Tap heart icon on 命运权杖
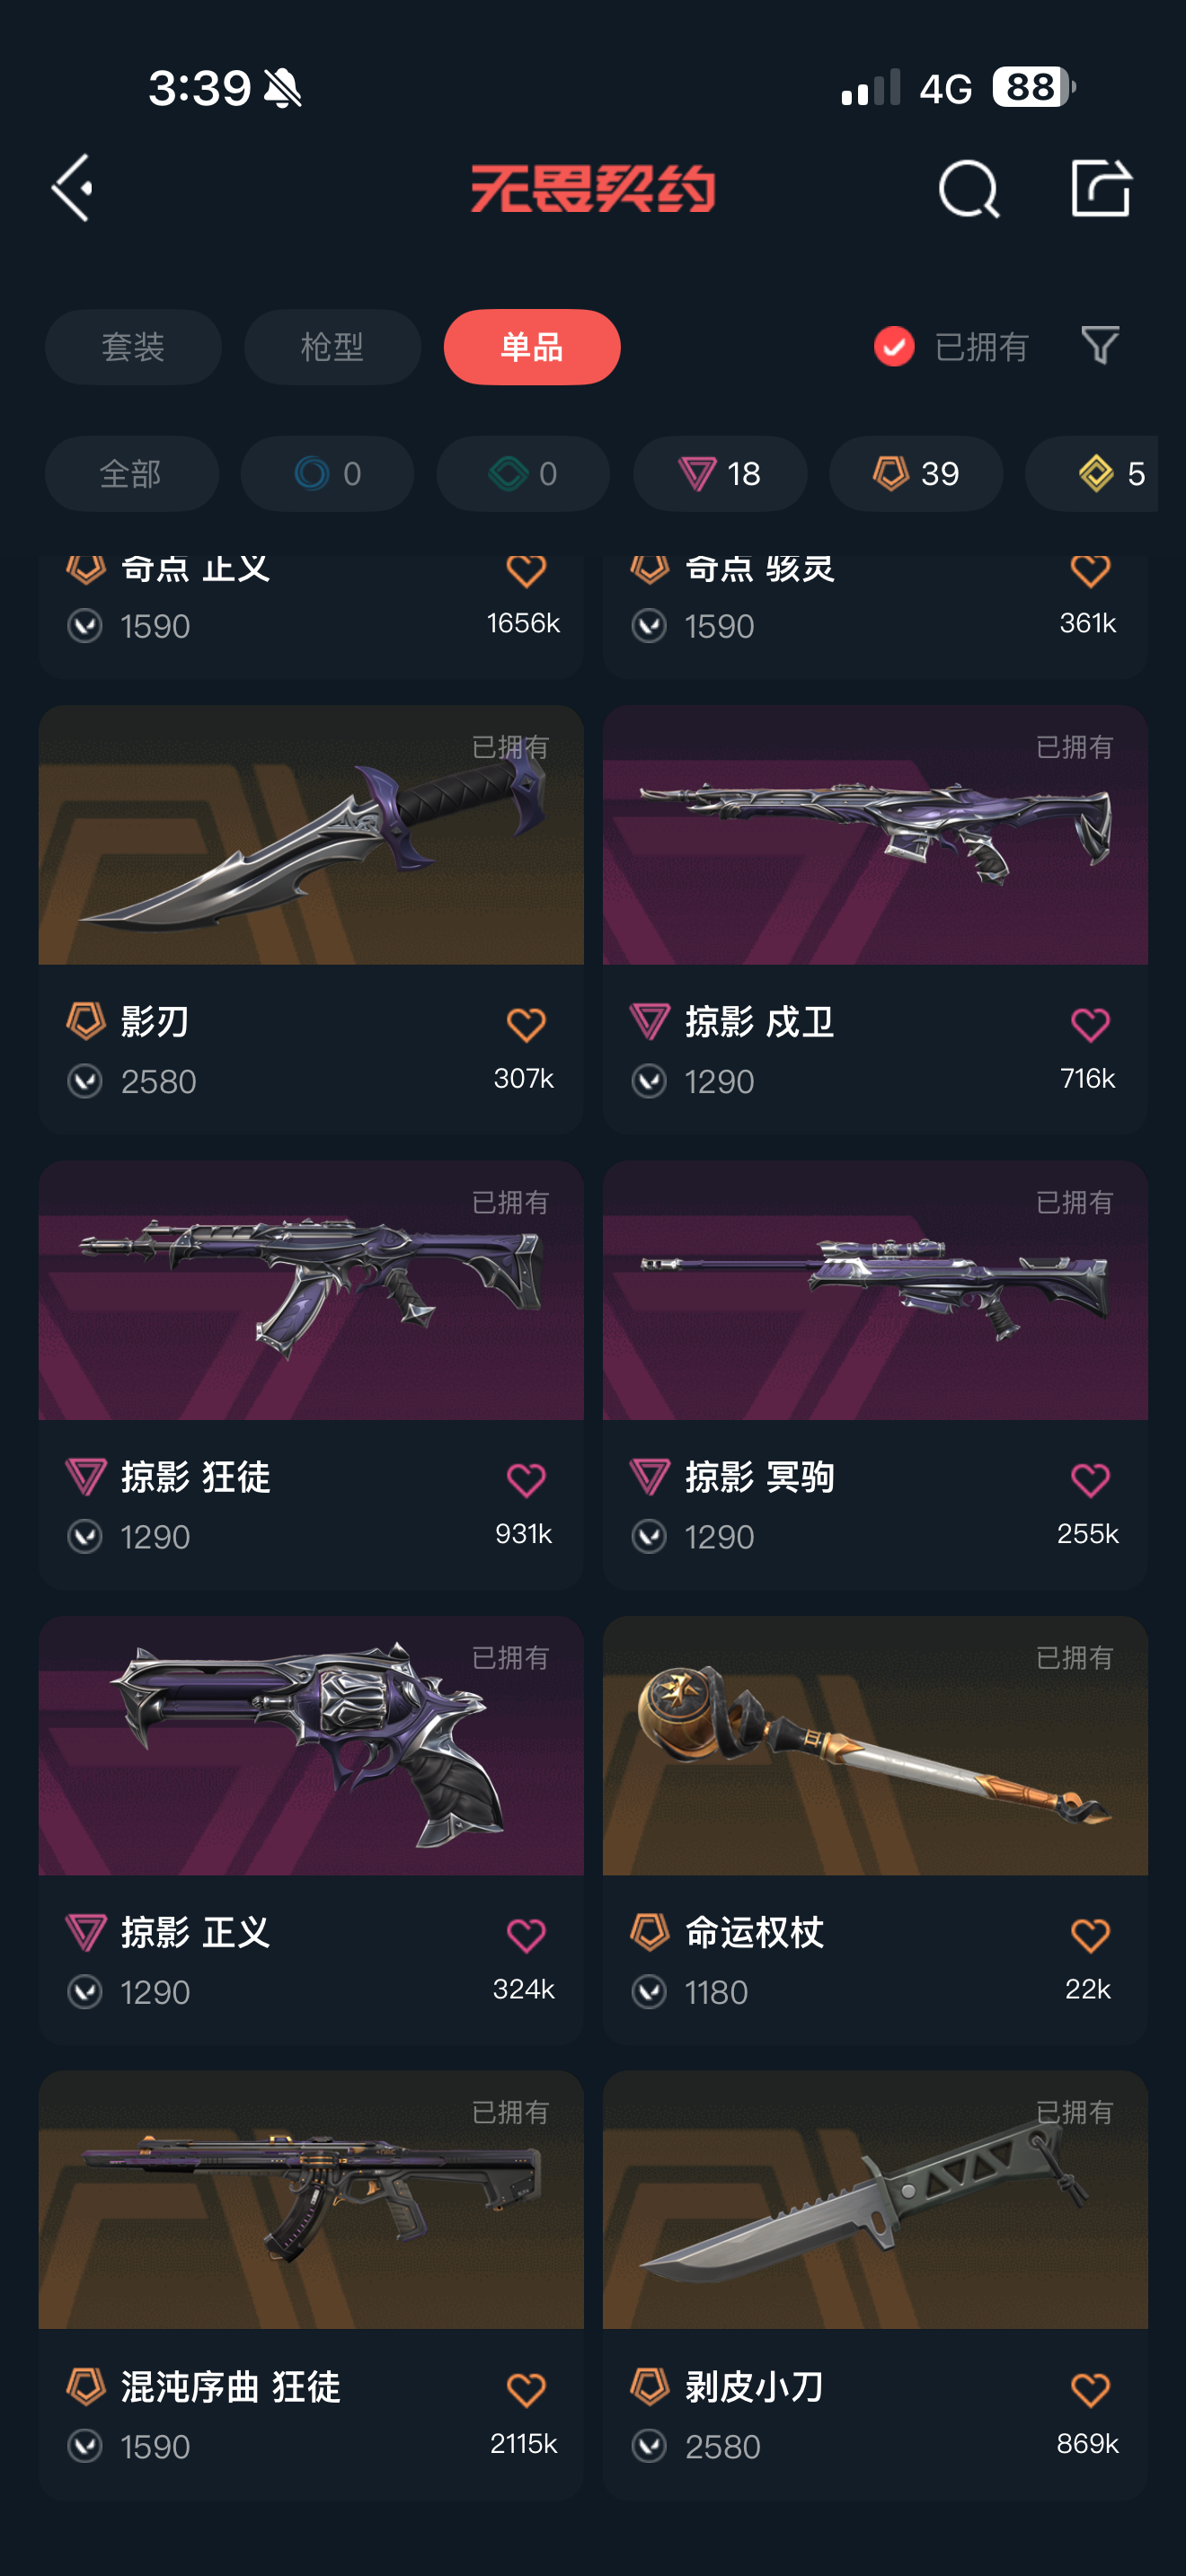1186x2576 pixels. pyautogui.click(x=1090, y=1935)
